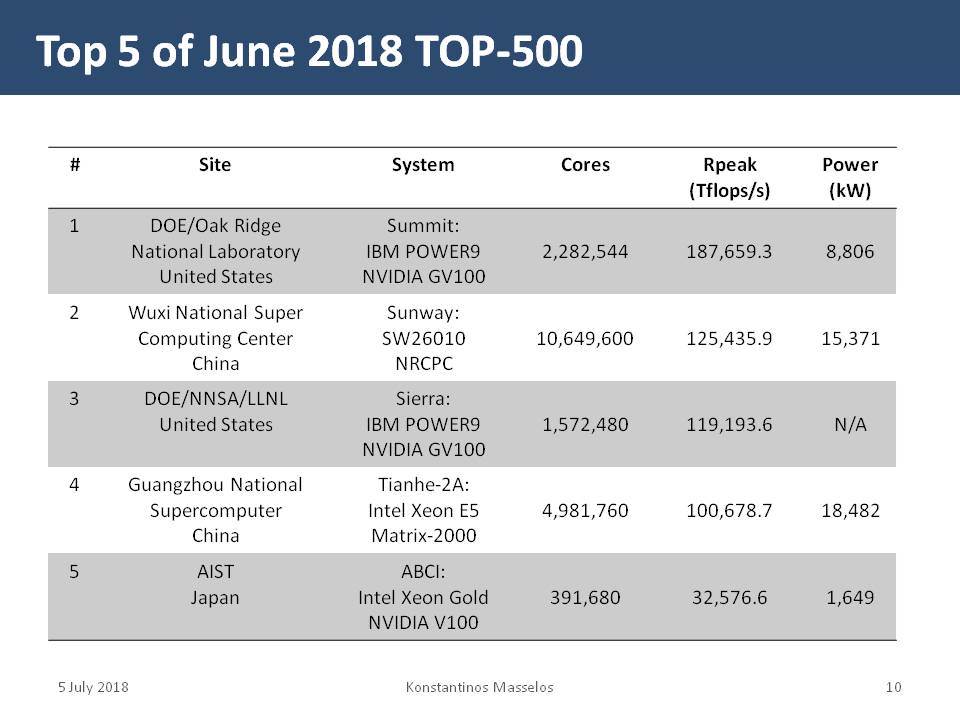Select the Rpeak value "32,576.6"

coord(729,598)
